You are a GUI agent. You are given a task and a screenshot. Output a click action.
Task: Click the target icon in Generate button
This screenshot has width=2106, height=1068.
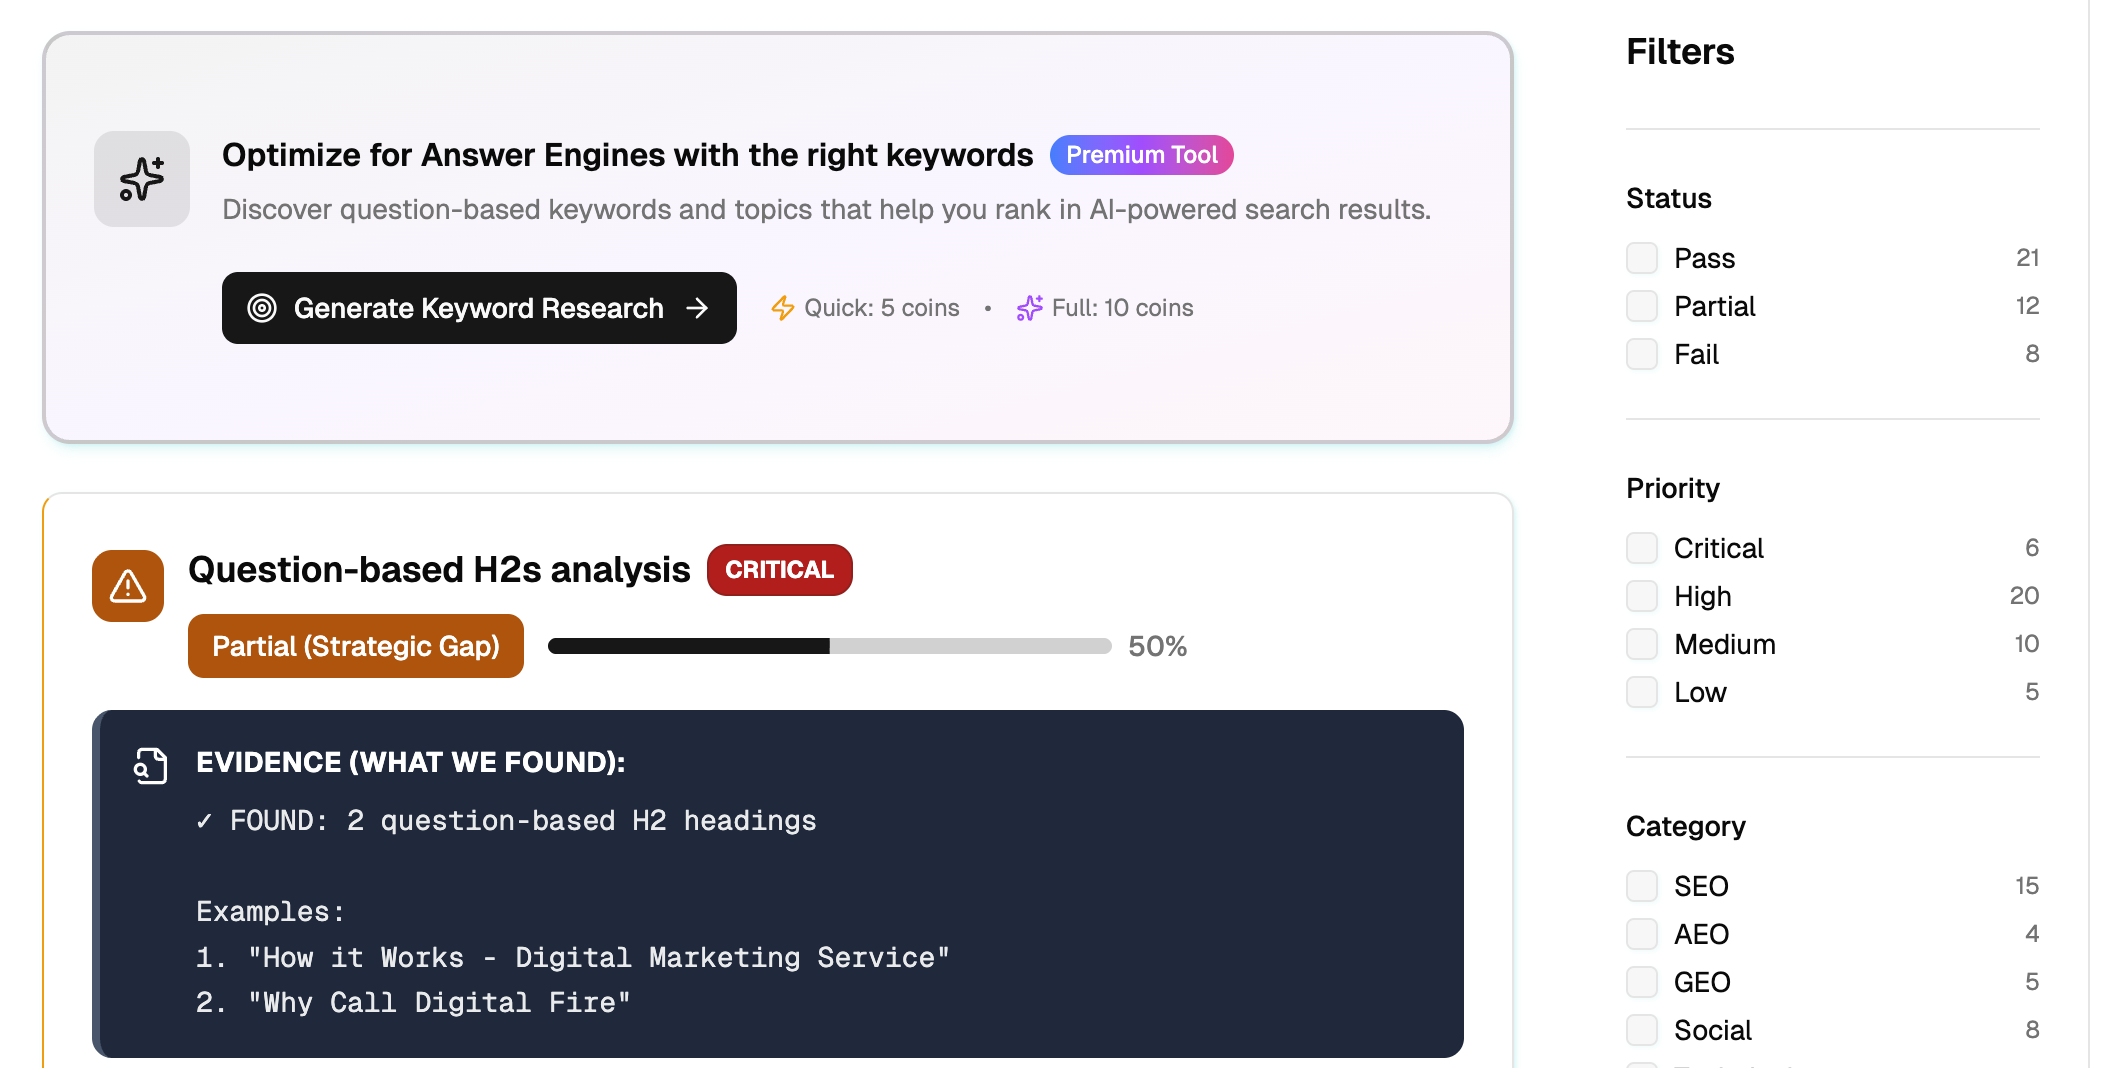[x=262, y=308]
